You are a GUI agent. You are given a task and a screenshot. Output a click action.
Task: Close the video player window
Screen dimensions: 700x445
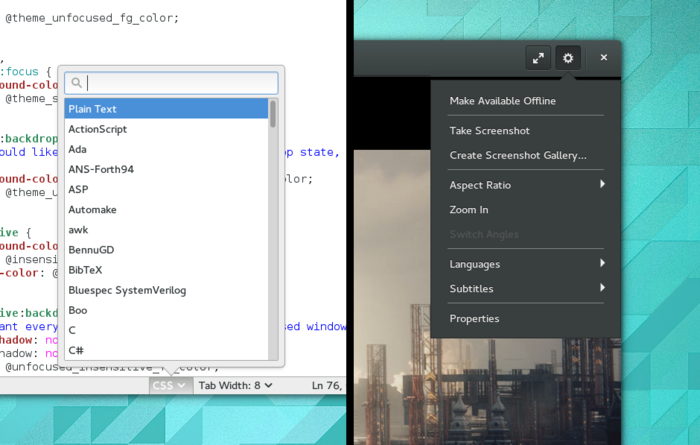[604, 58]
